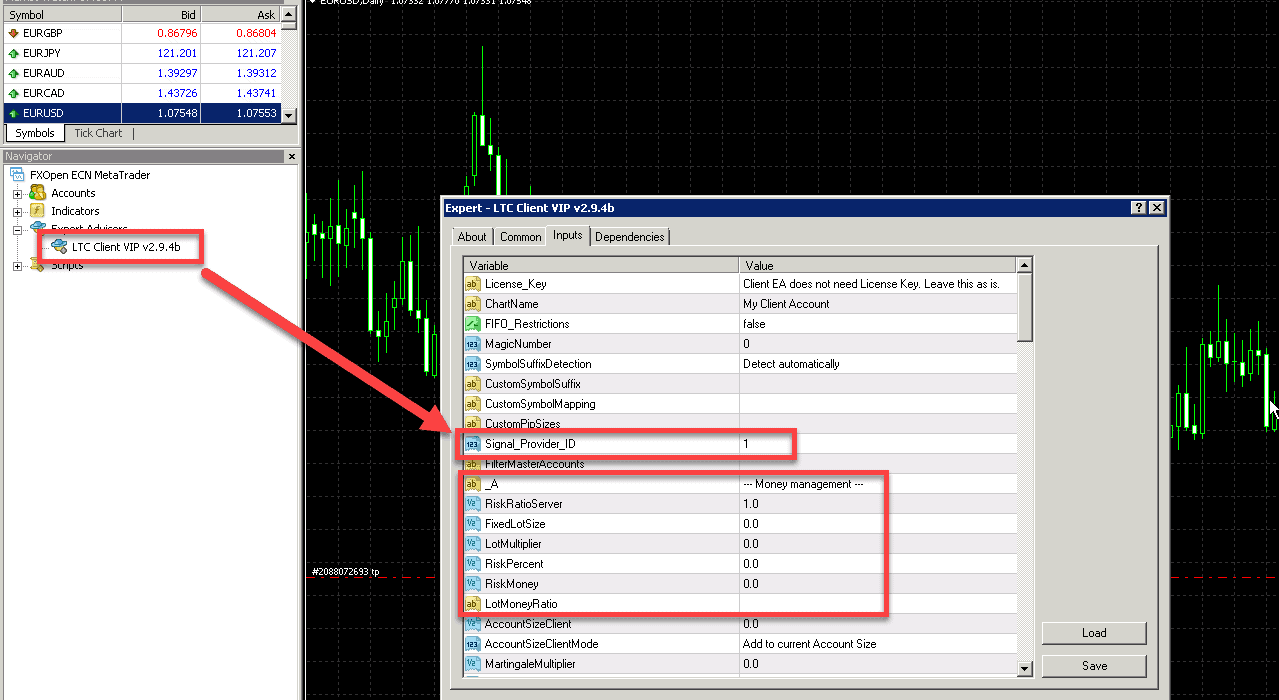1279x700 pixels.
Task: Click the CustomSymbolMapping variable icon
Action: [x=473, y=404]
